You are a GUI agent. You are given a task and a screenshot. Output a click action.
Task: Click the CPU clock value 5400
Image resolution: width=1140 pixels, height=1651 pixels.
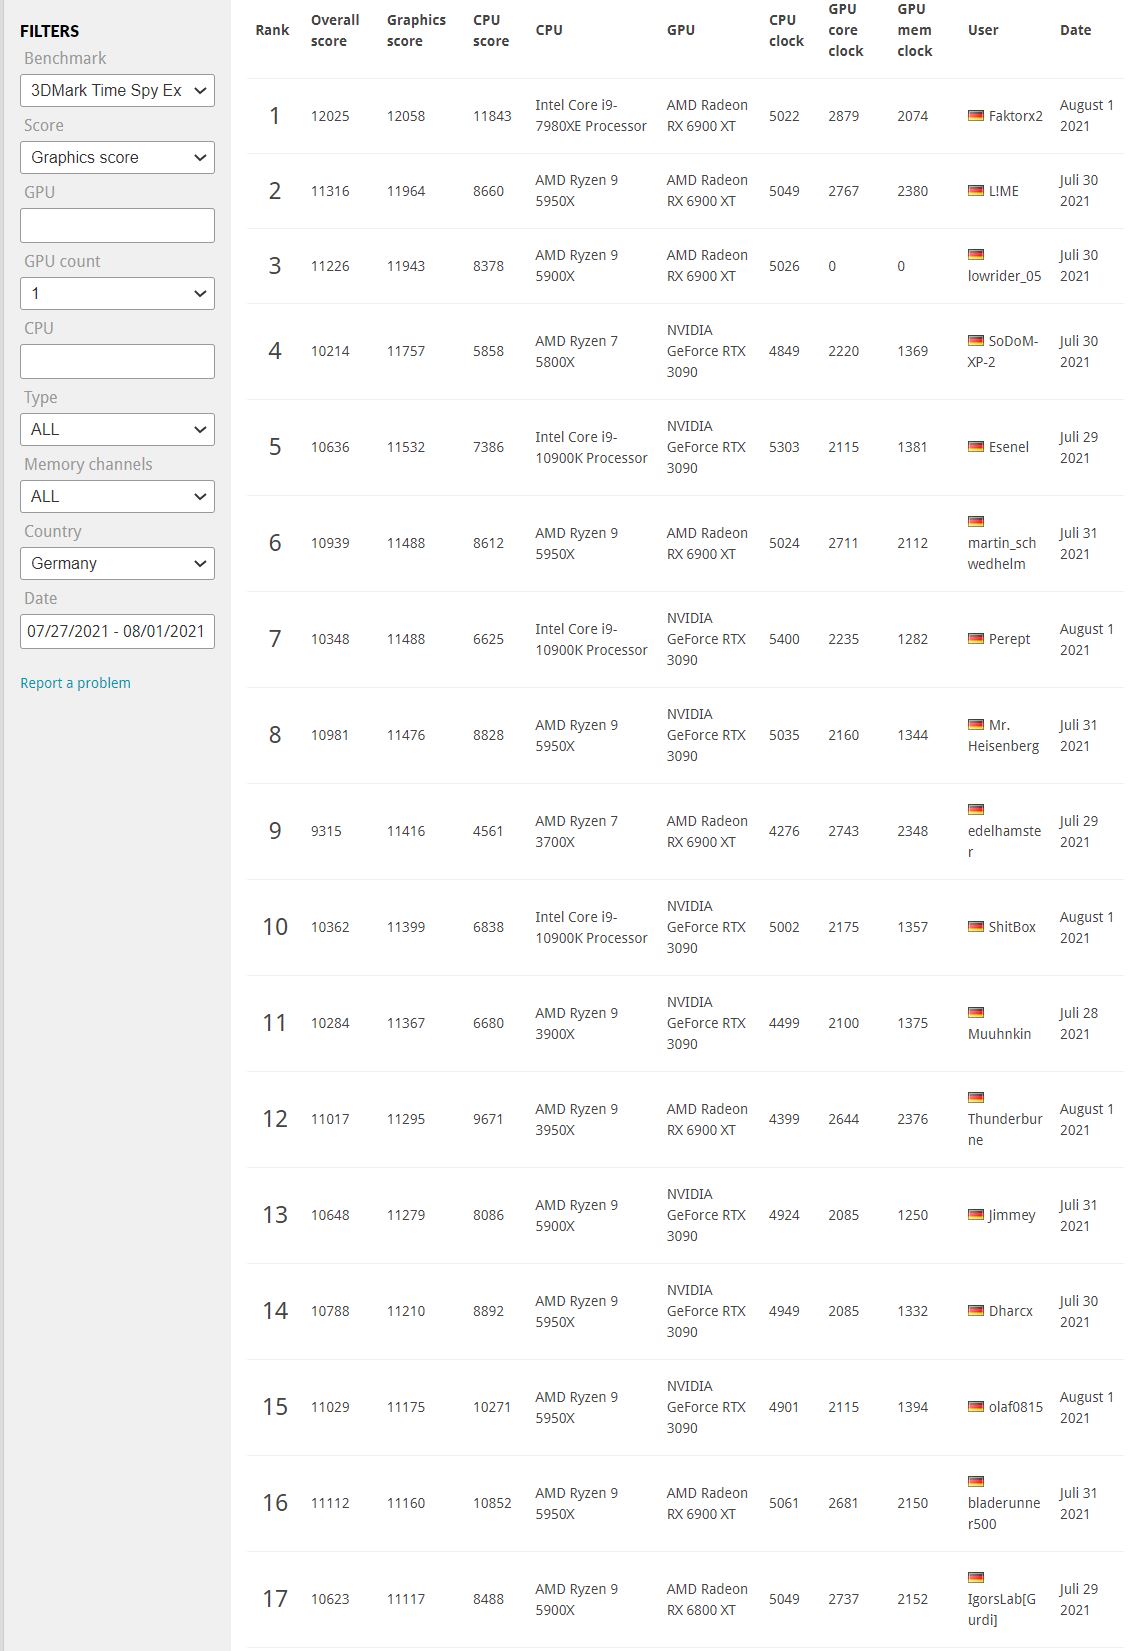(x=784, y=639)
